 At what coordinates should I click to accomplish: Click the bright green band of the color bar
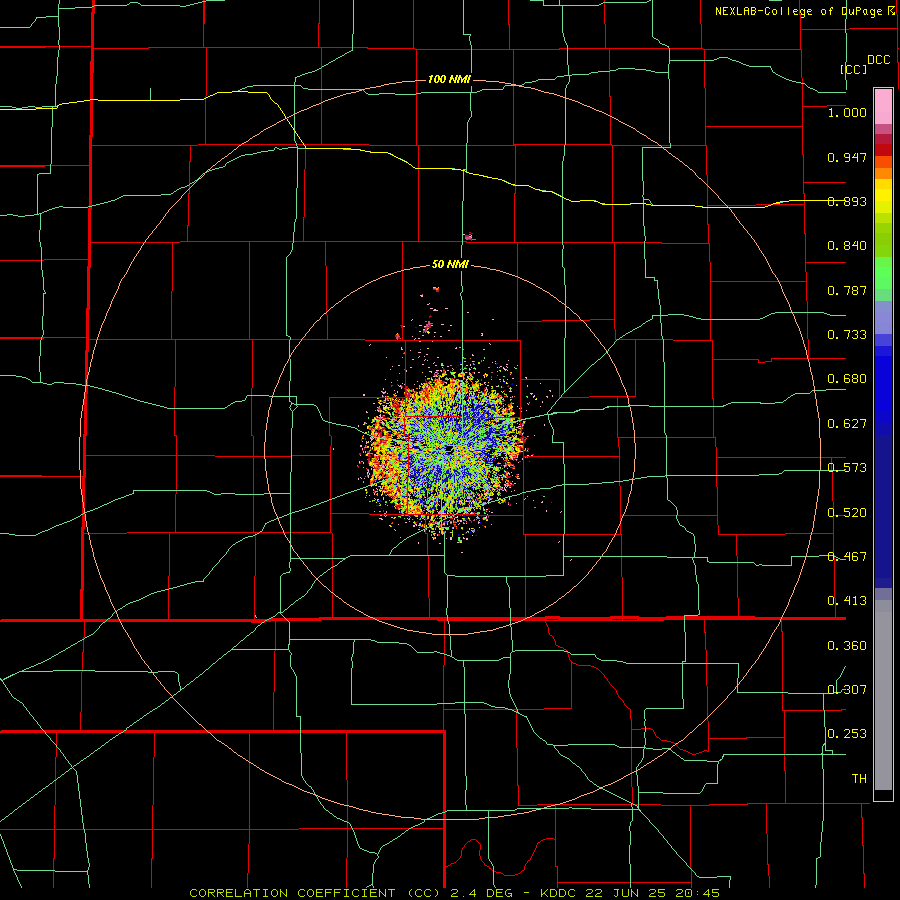883,273
